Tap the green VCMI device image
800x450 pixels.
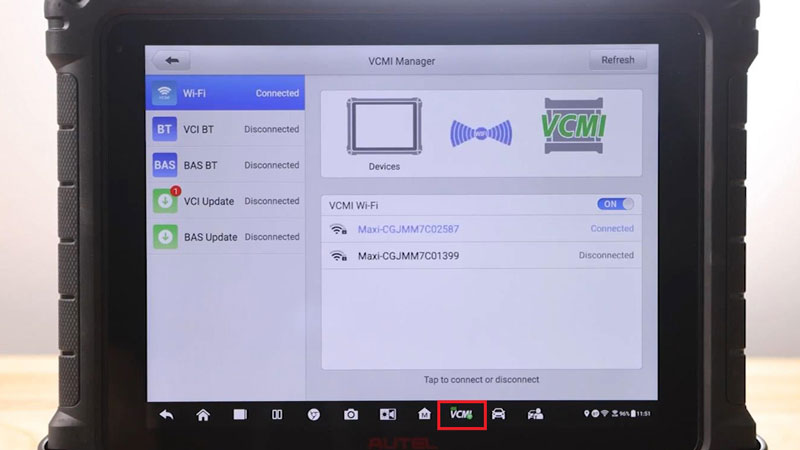tap(574, 126)
